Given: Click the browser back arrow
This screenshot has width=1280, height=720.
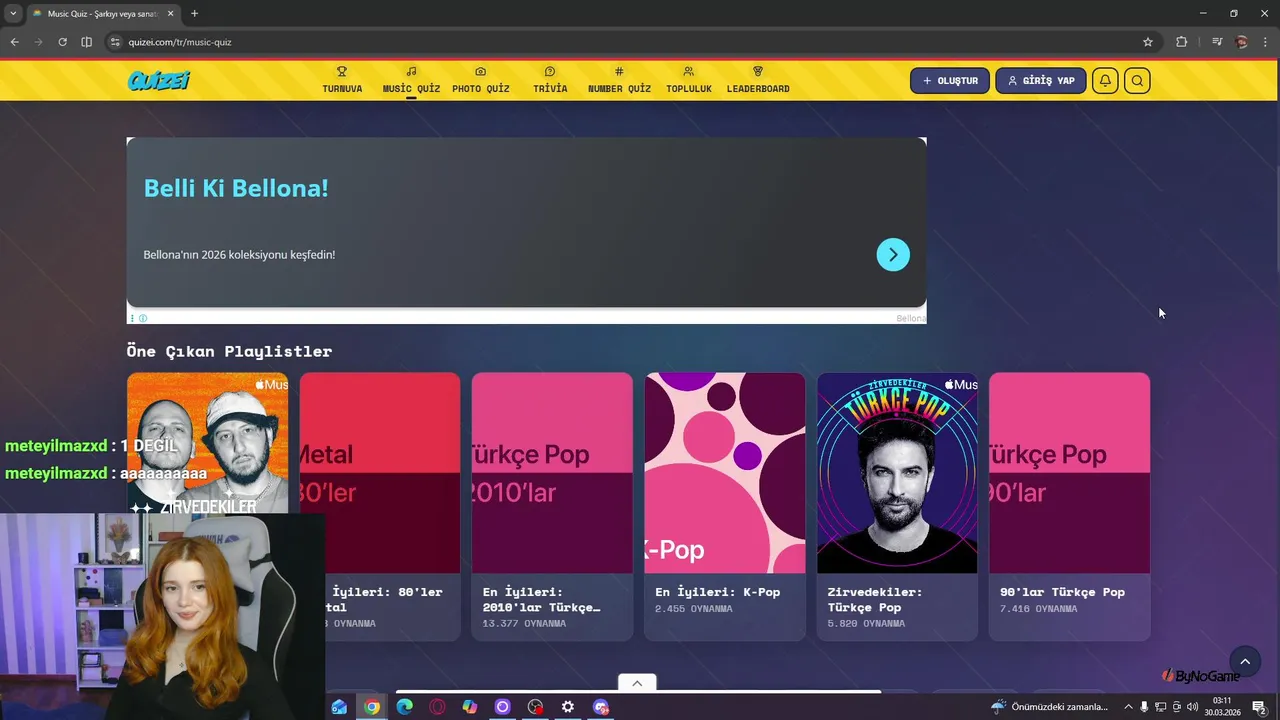Looking at the screenshot, I should coord(14,42).
